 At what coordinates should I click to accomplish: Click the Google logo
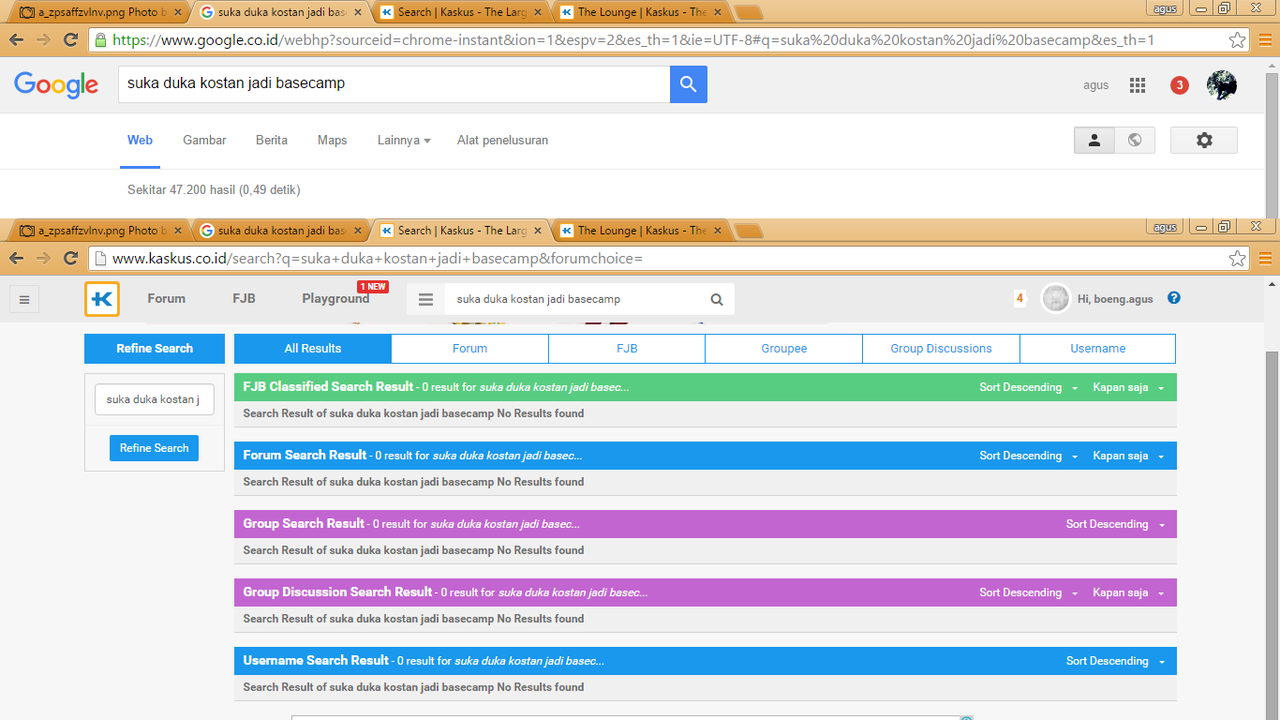[x=57, y=85]
